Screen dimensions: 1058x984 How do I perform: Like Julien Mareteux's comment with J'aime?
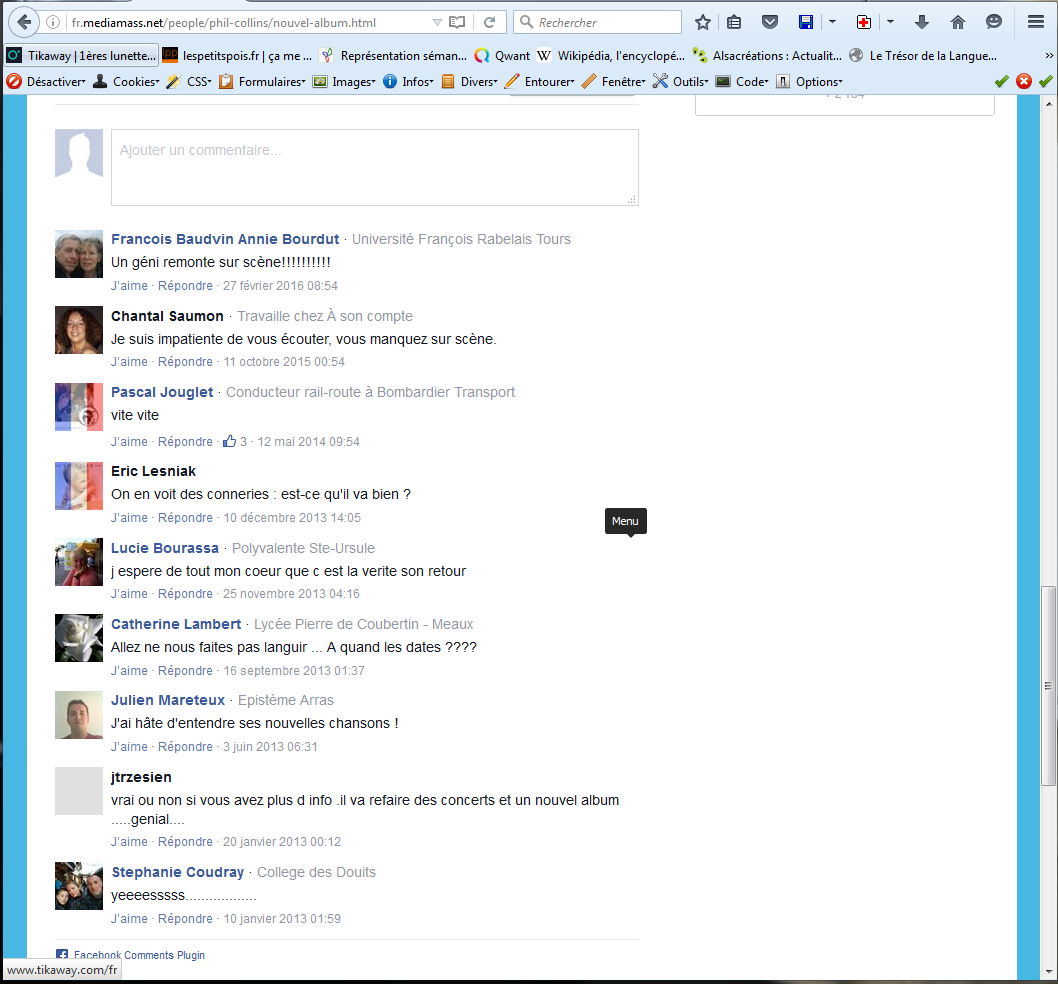pyautogui.click(x=129, y=747)
